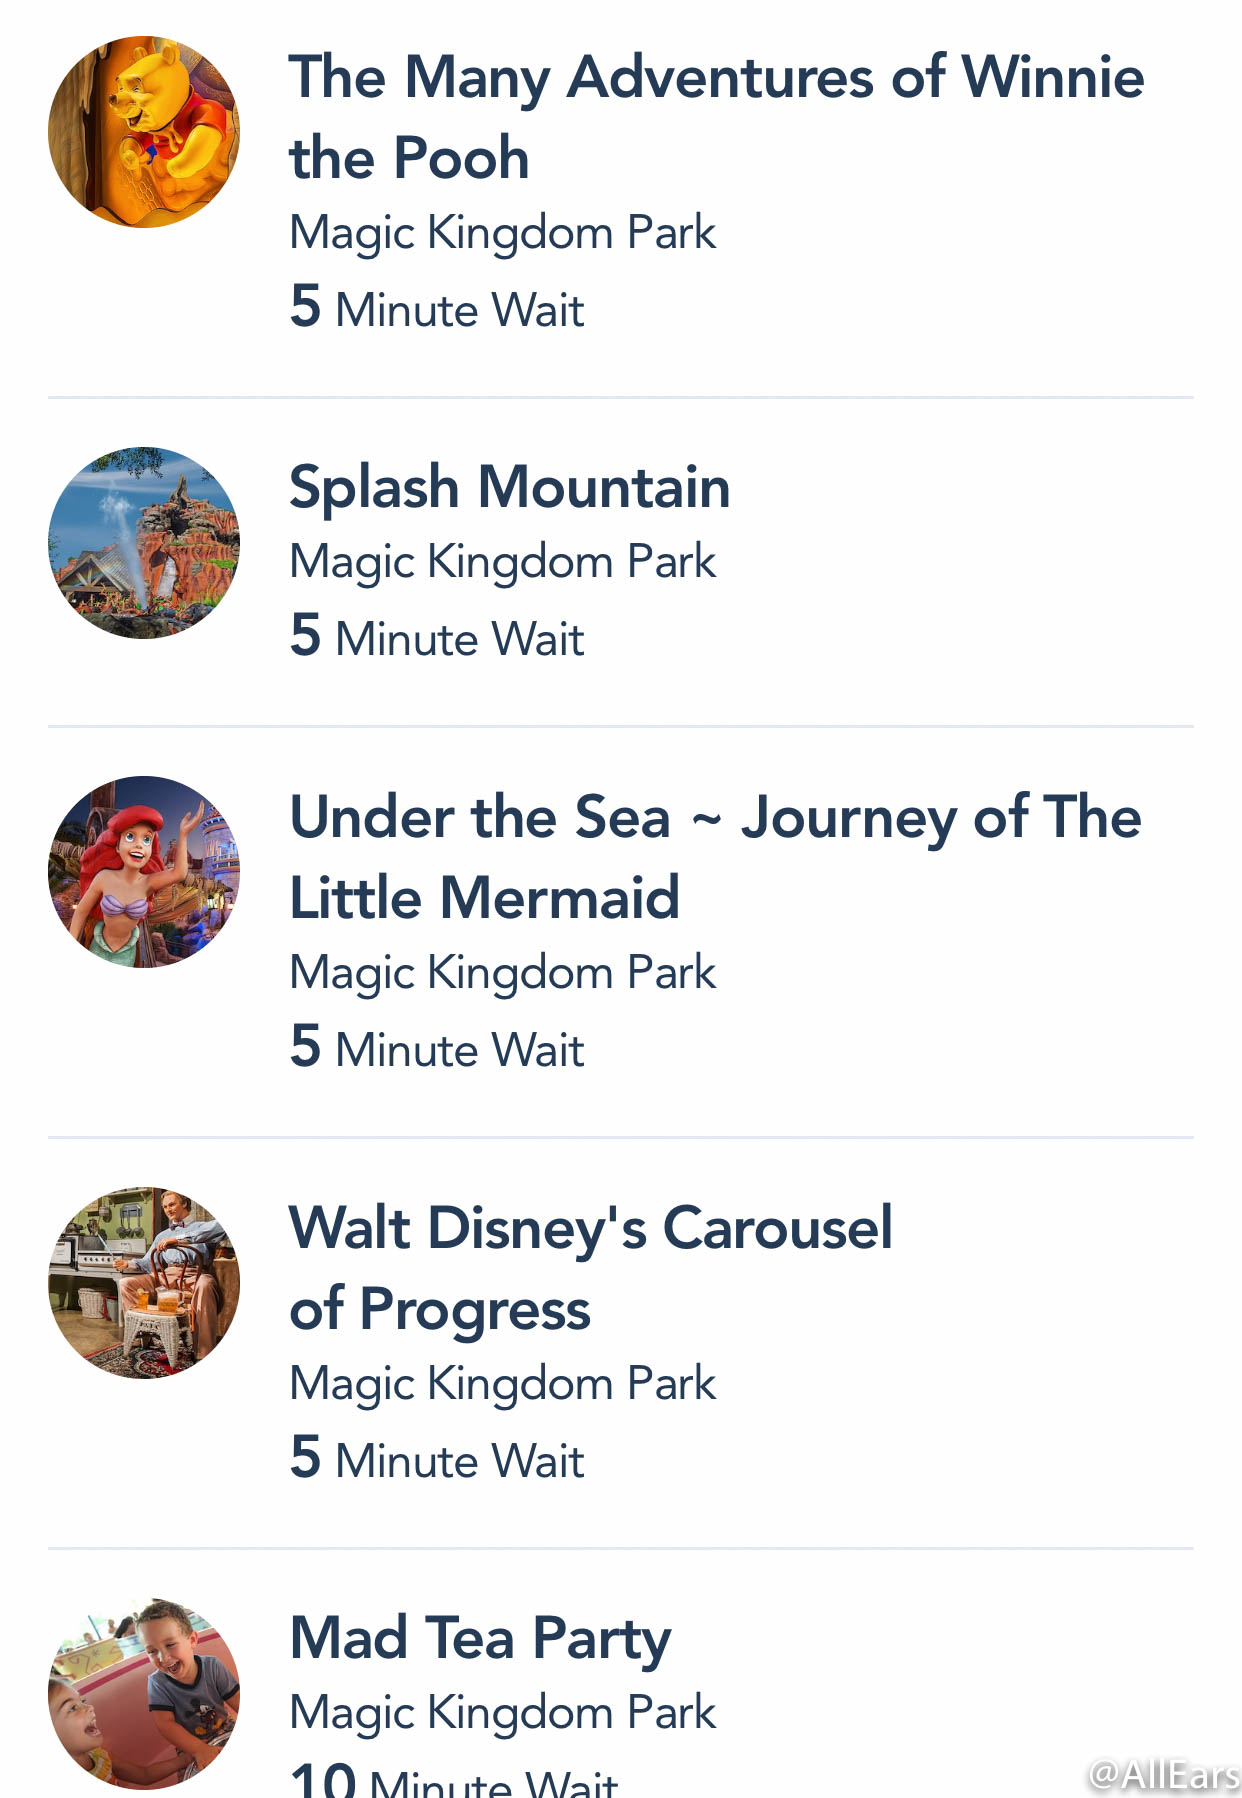Screen dimensions: 1242x1798
Task: Tap the Ariel Little Mermaid thumbnail image
Action: tap(144, 872)
